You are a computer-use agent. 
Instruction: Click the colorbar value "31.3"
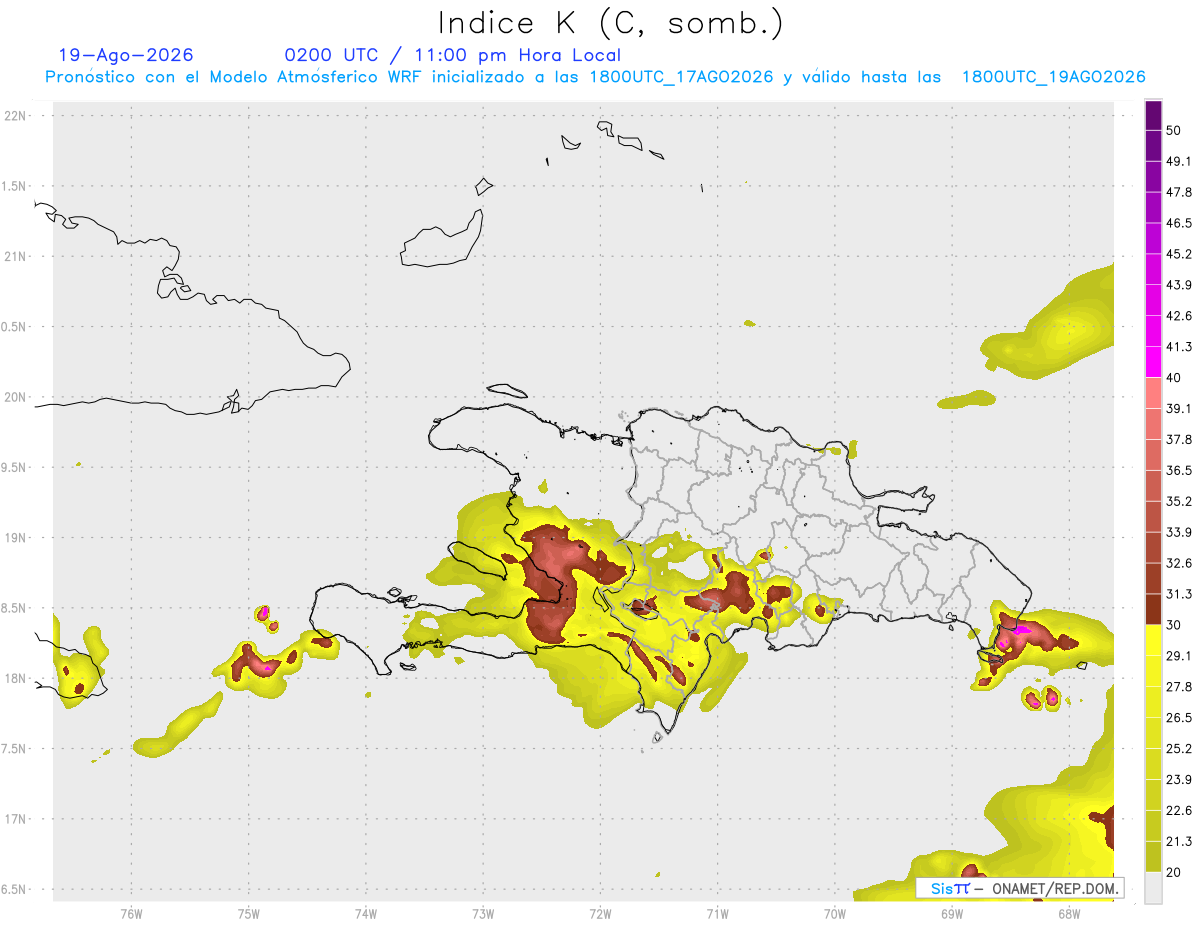(1179, 594)
